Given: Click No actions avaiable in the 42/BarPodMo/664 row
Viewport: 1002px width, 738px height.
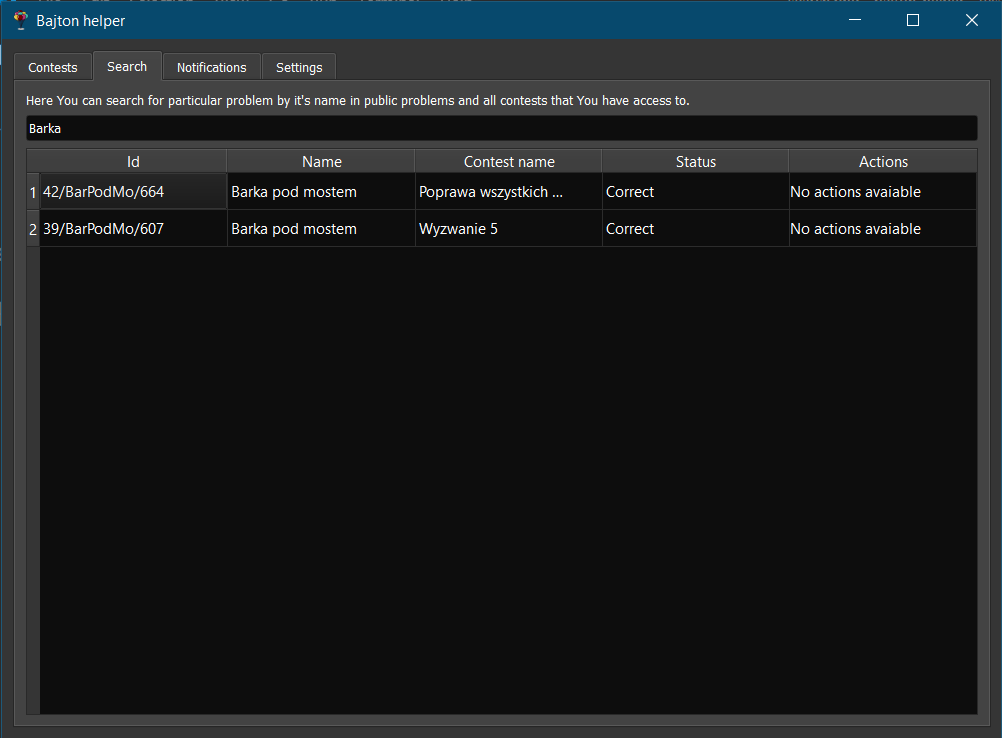Looking at the screenshot, I should [x=883, y=192].
